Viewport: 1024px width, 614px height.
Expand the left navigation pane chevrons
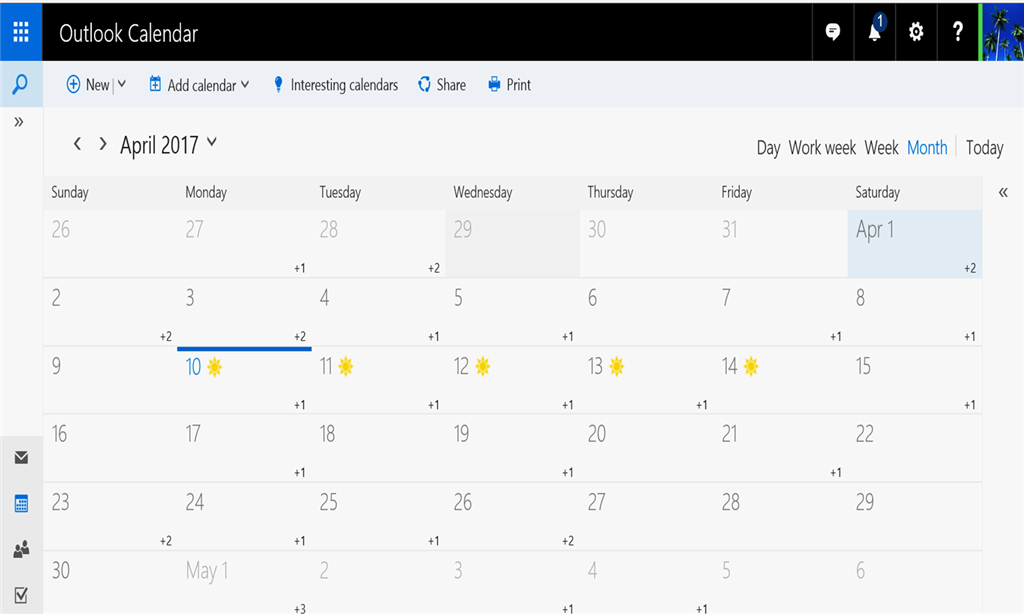[19, 121]
